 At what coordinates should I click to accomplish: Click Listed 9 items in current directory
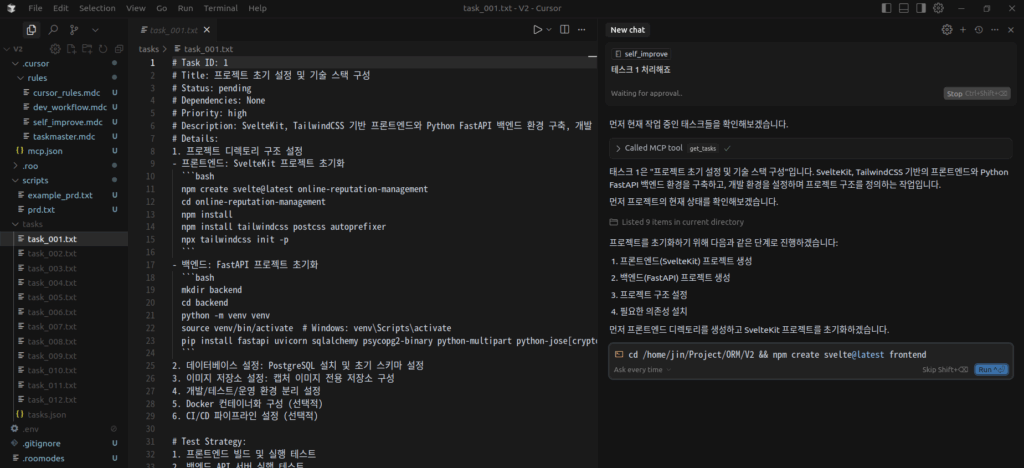pos(682,222)
